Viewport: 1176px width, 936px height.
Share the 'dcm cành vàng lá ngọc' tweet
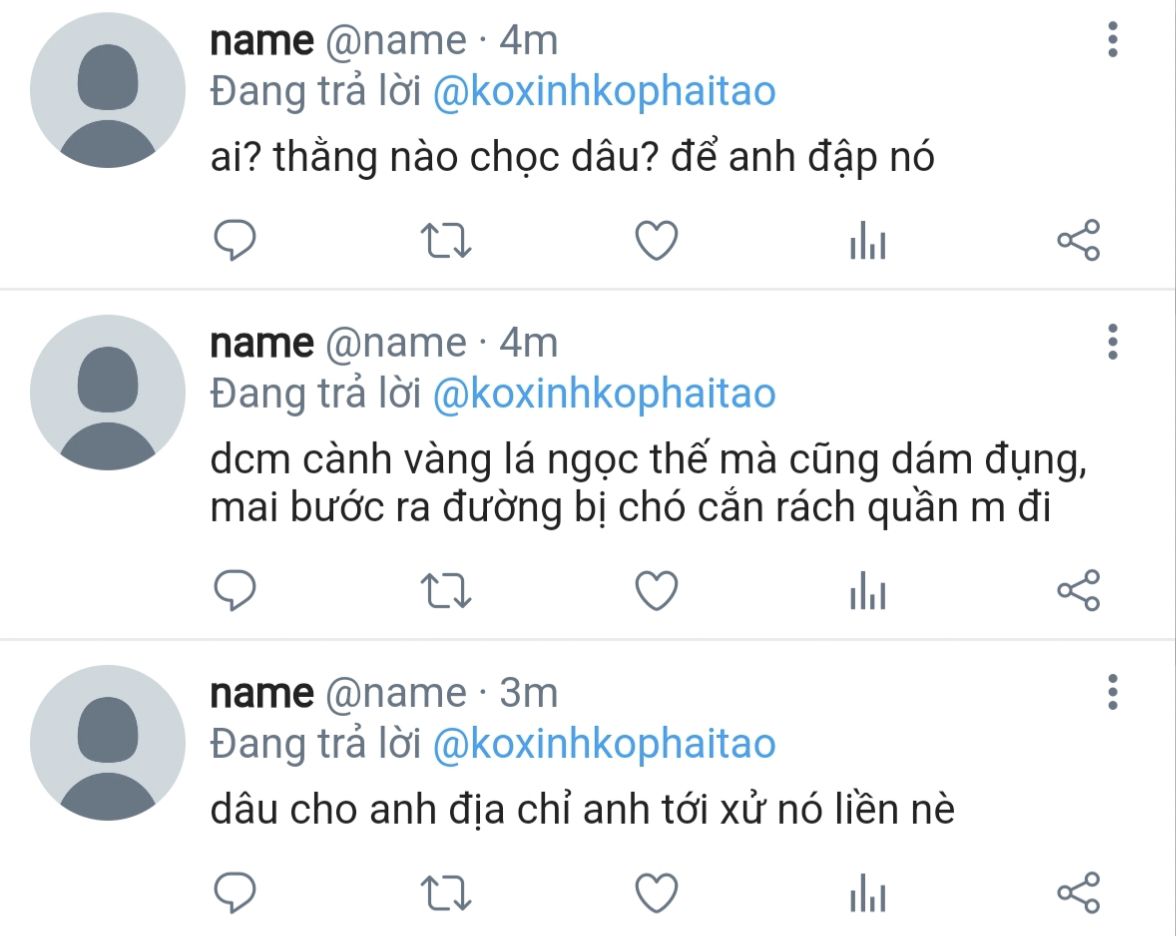[1078, 590]
